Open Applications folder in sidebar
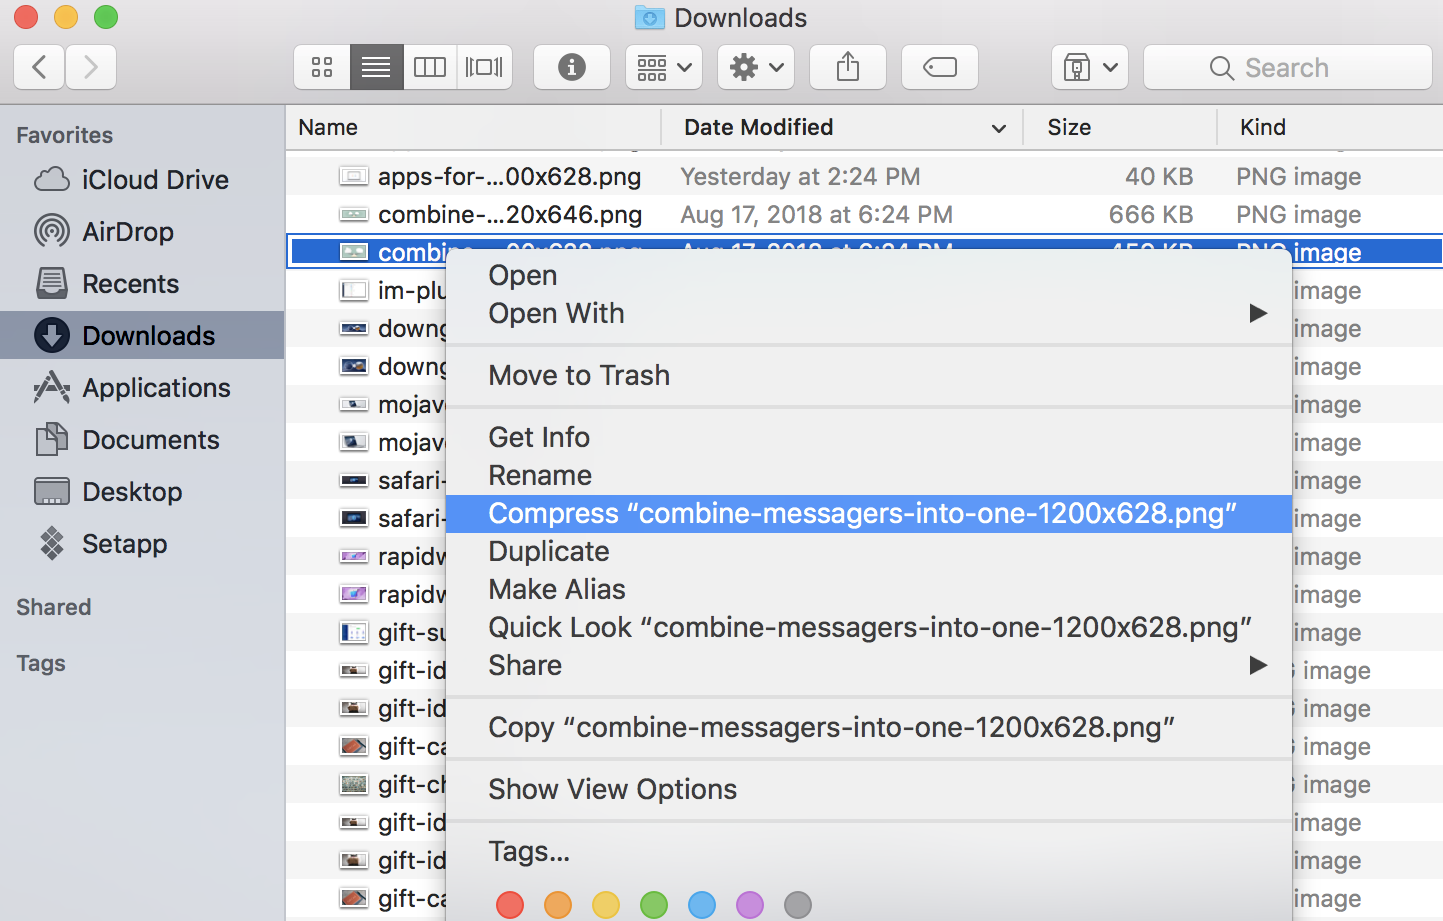The image size is (1443, 921). [156, 388]
